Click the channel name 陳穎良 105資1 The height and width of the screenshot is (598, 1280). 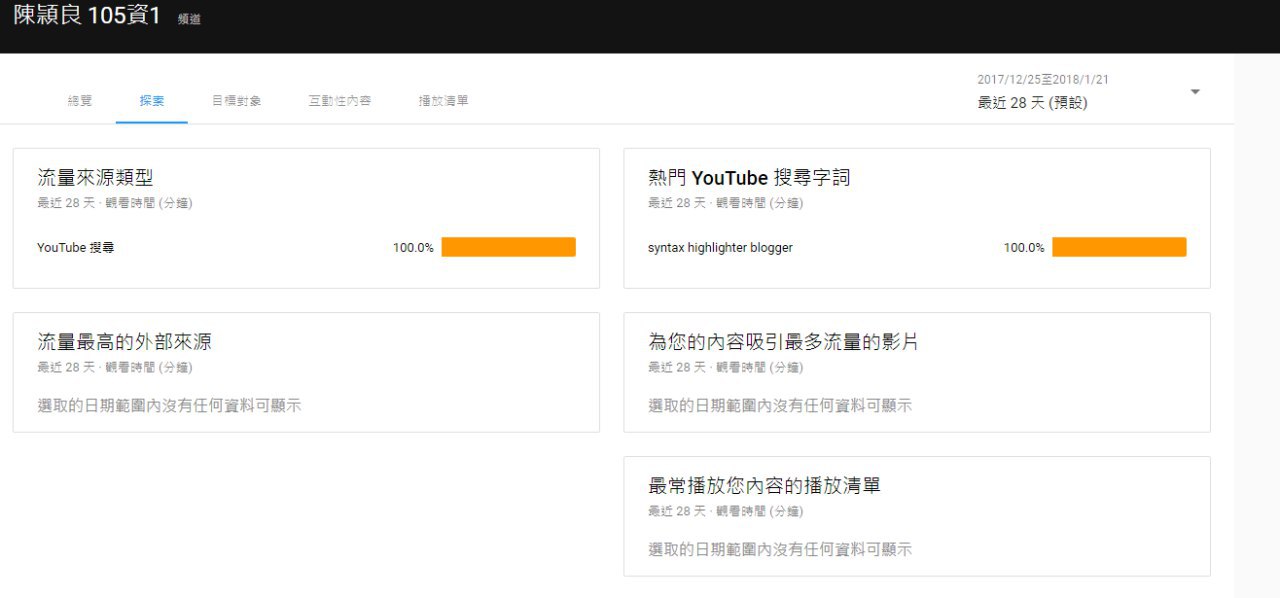coord(87,17)
